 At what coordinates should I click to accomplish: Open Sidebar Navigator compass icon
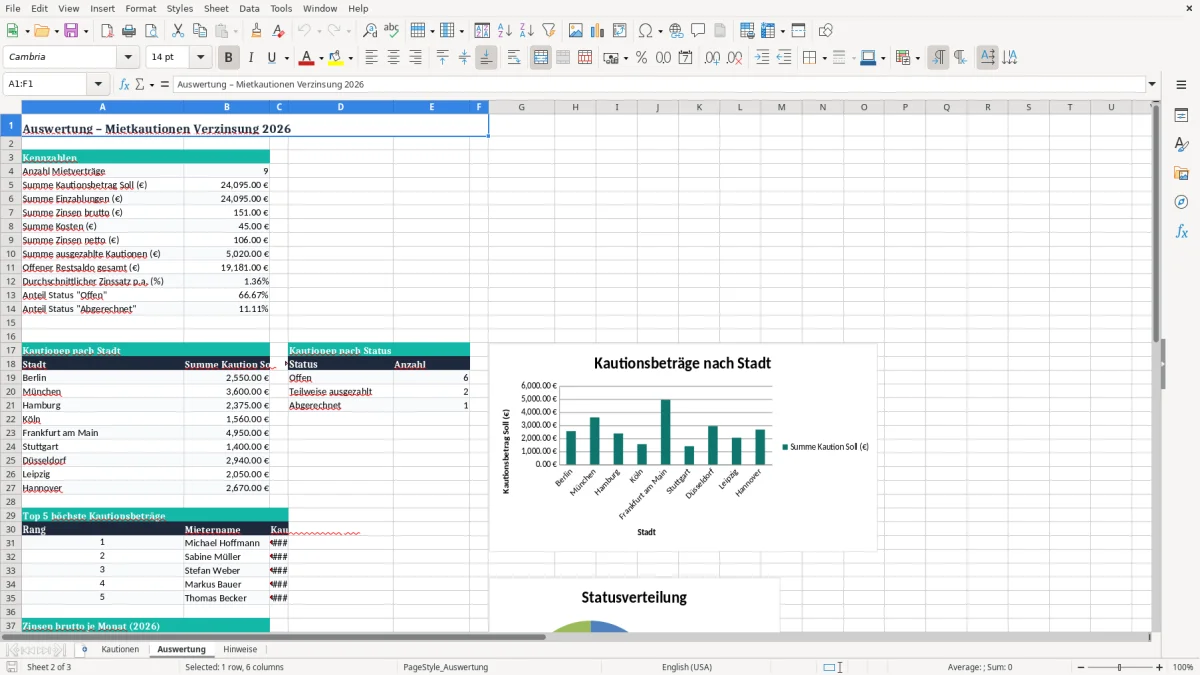click(1181, 202)
